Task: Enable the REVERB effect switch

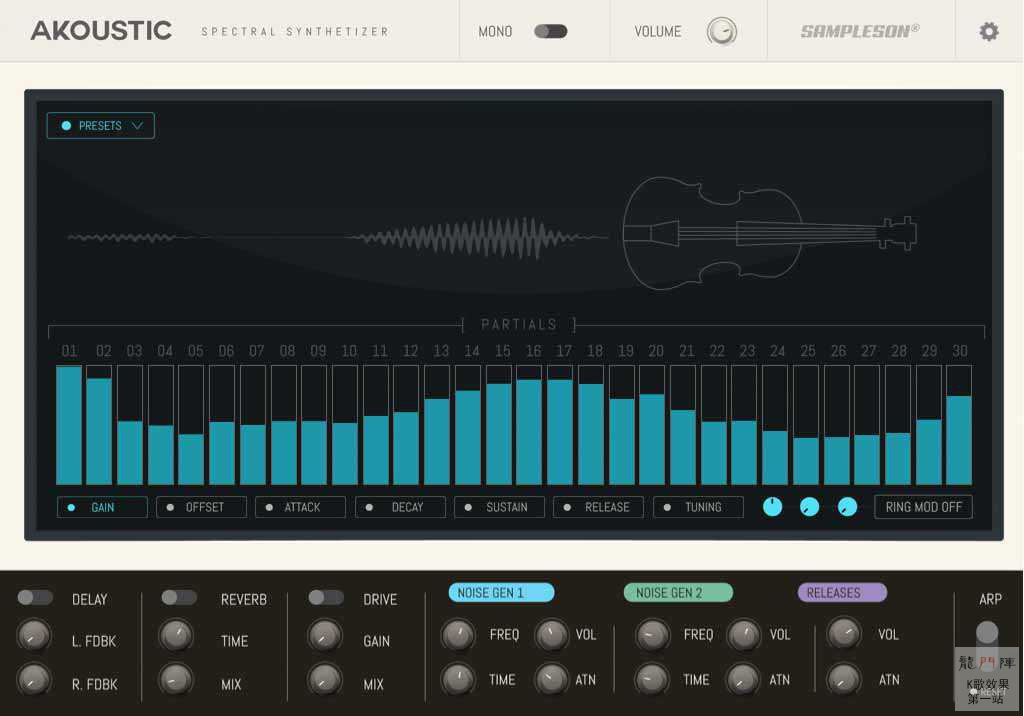Action: (179, 597)
